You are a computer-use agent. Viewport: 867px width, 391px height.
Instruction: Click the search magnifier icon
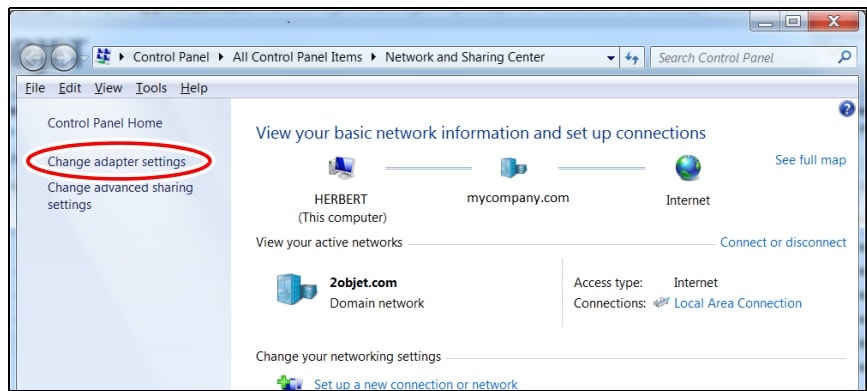coord(844,57)
